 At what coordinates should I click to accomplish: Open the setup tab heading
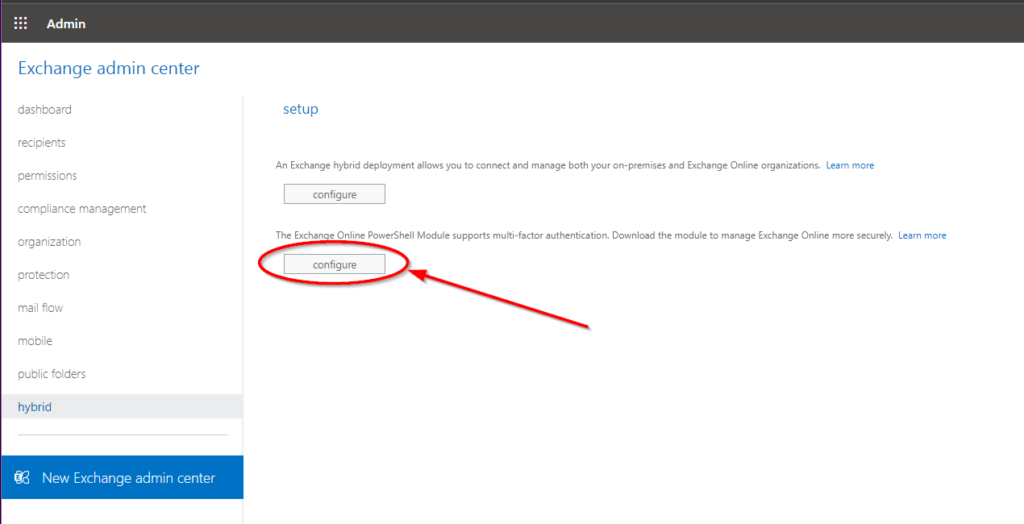(300, 109)
